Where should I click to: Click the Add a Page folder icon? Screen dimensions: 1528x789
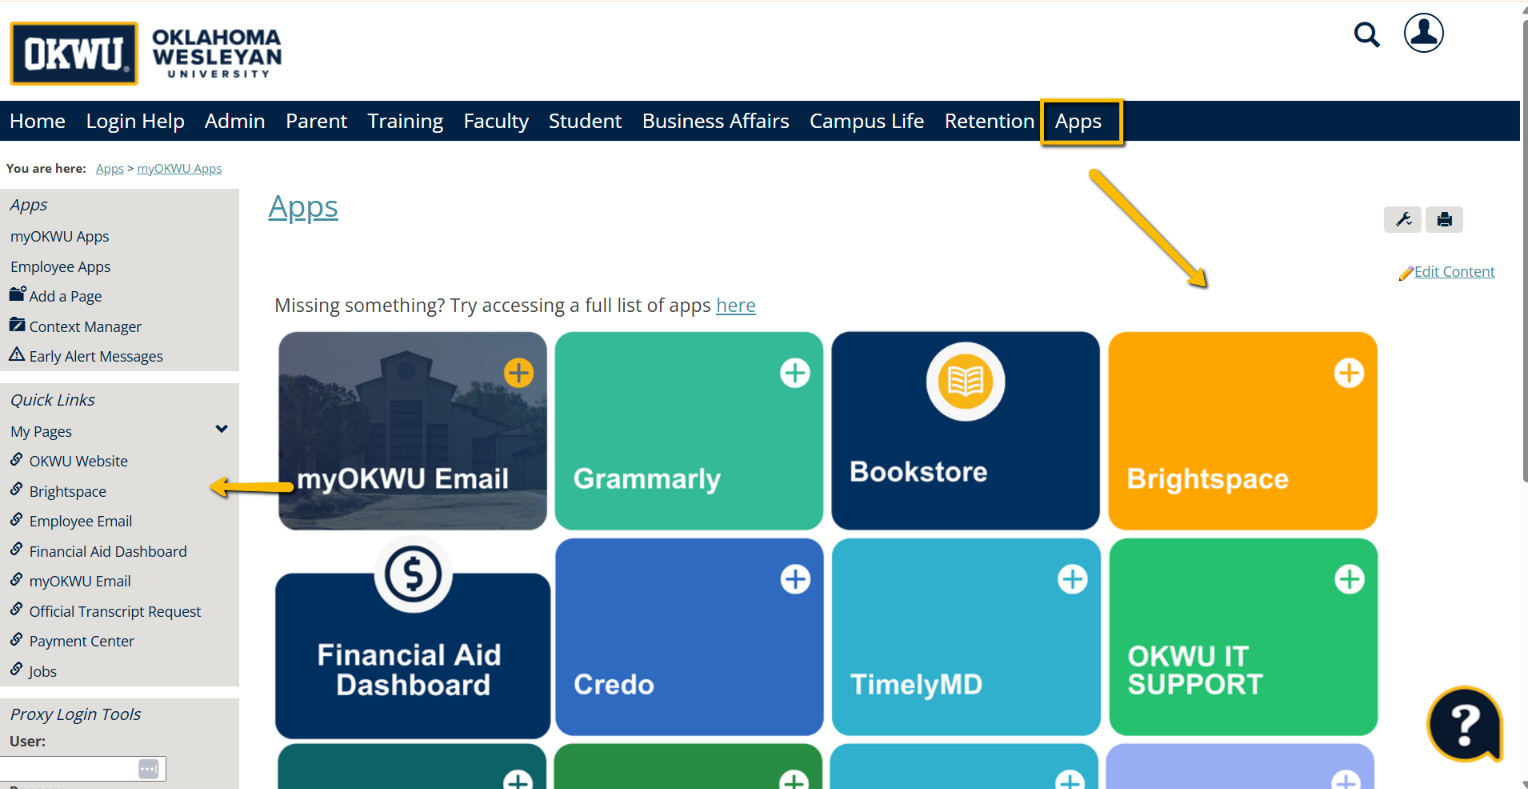[17, 294]
